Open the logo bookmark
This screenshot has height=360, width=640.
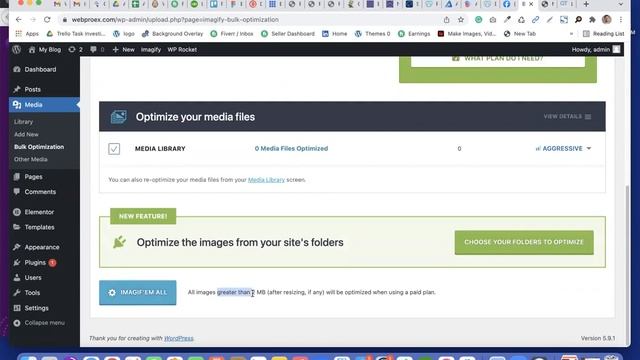[x=124, y=34]
